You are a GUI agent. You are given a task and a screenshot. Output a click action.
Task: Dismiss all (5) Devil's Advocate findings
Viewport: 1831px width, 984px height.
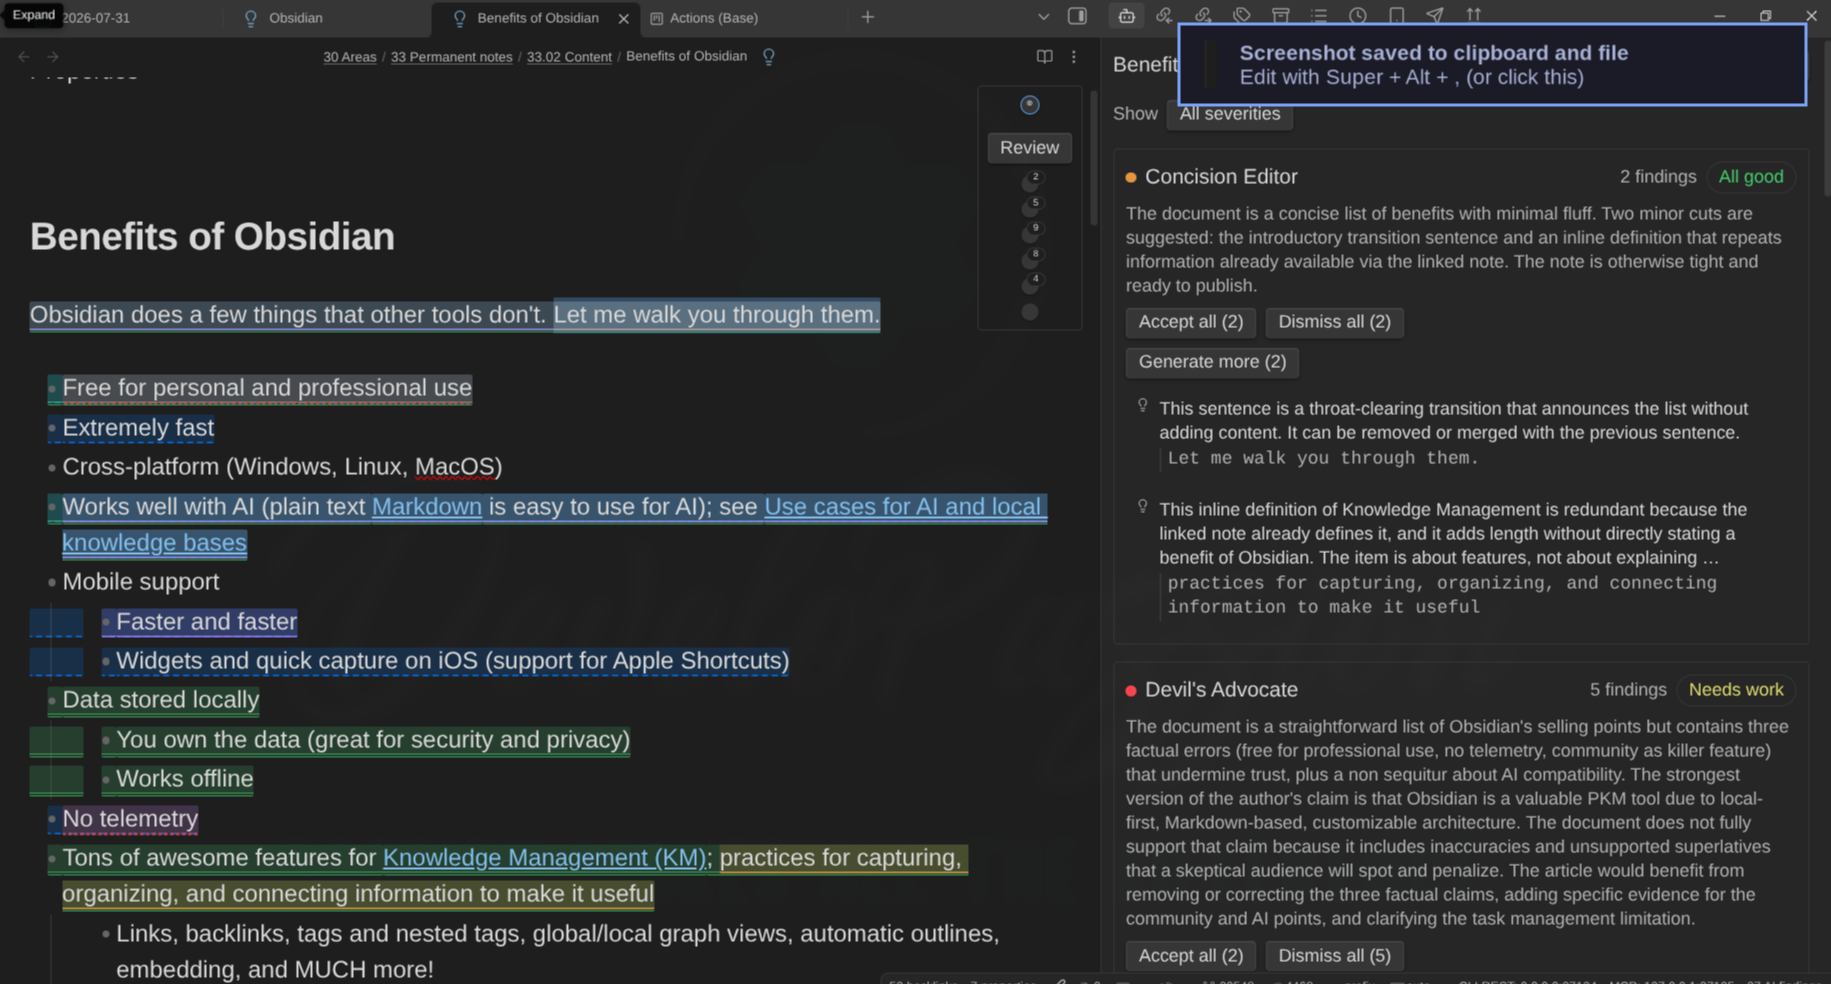[x=1334, y=956]
